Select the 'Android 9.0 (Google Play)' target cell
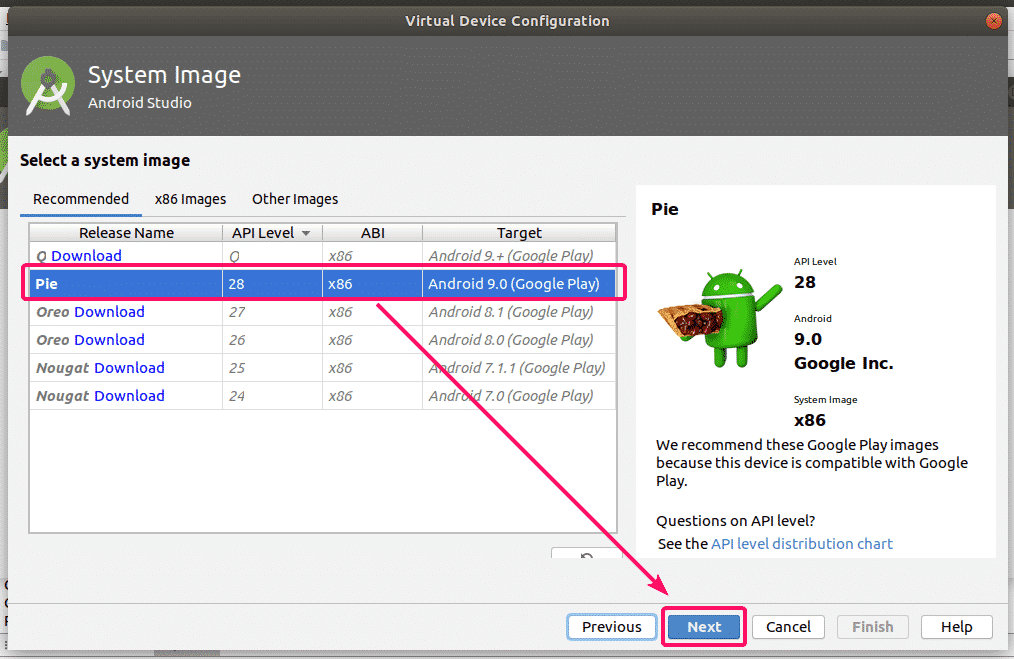This screenshot has width=1014, height=659. point(519,284)
